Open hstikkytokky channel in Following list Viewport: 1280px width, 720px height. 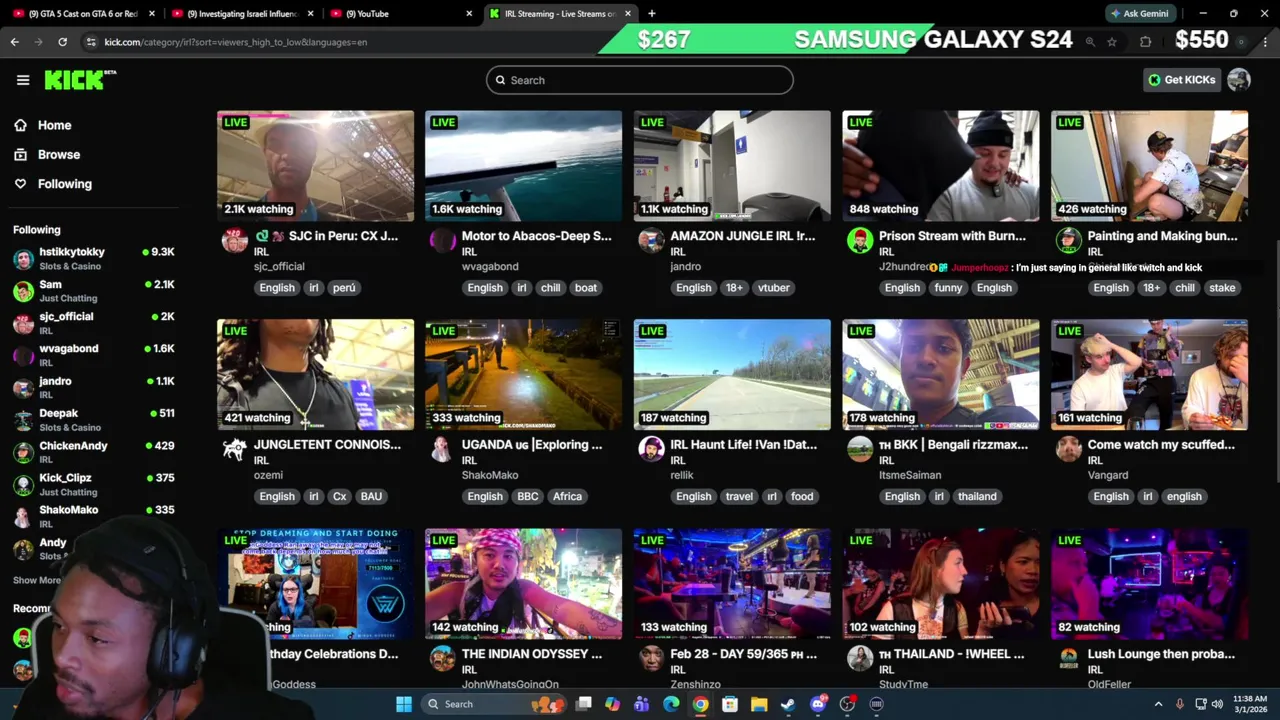pos(94,258)
